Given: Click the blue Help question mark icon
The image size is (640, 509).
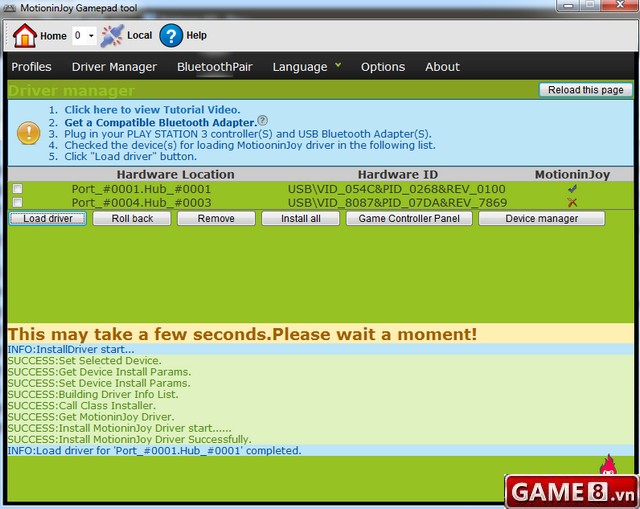Looking at the screenshot, I should pyautogui.click(x=171, y=36).
